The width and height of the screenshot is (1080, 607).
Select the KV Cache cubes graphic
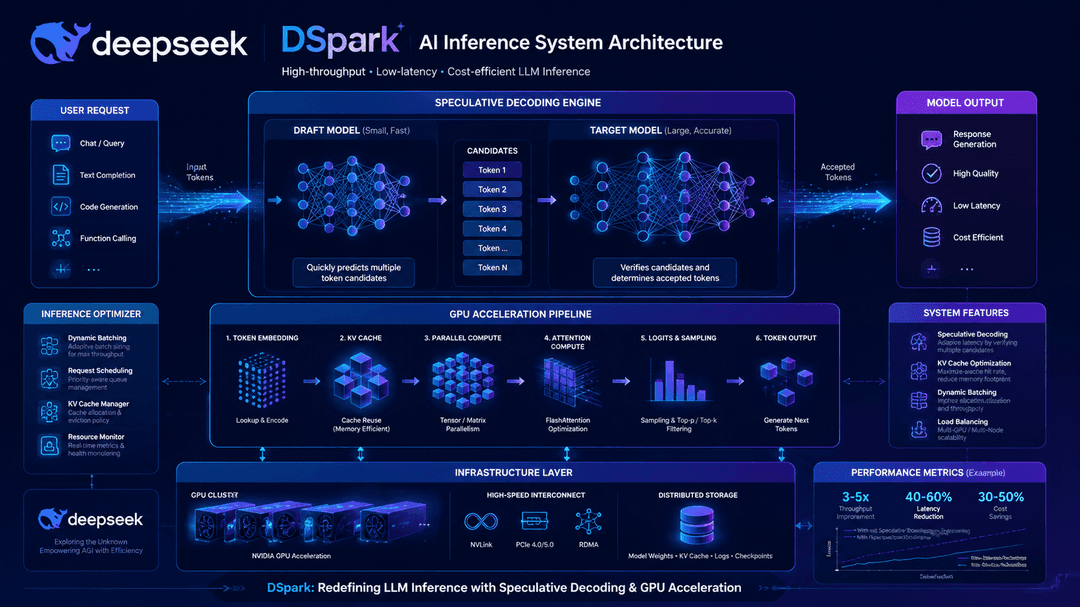click(361, 380)
